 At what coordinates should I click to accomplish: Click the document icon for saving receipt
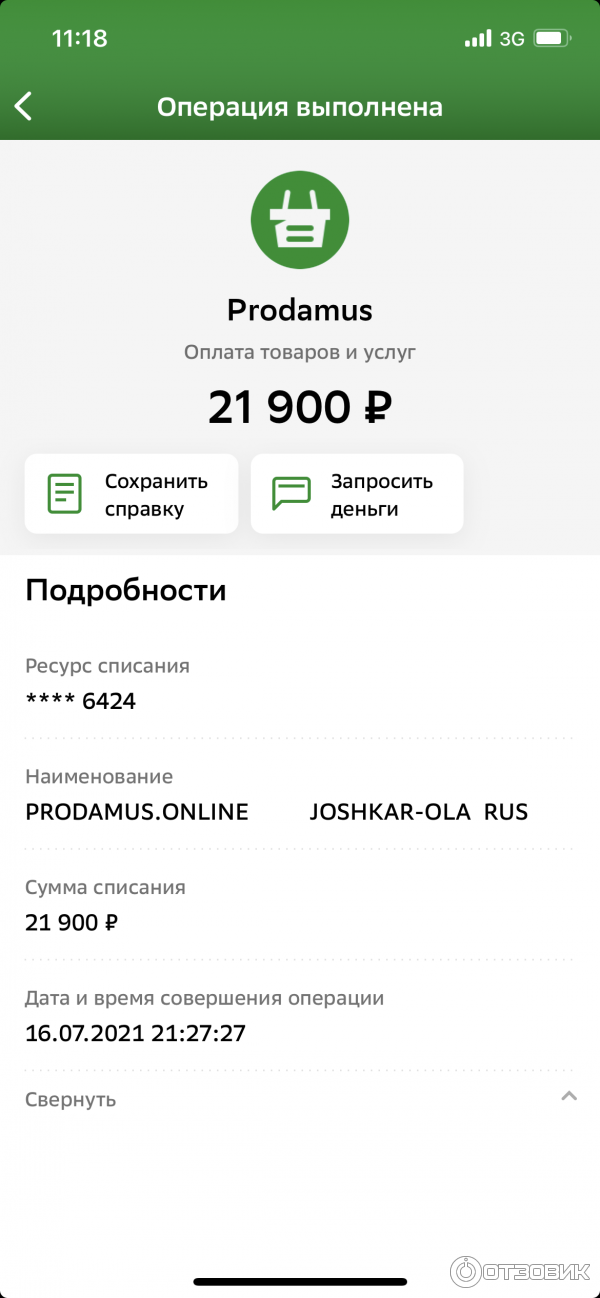point(65,494)
